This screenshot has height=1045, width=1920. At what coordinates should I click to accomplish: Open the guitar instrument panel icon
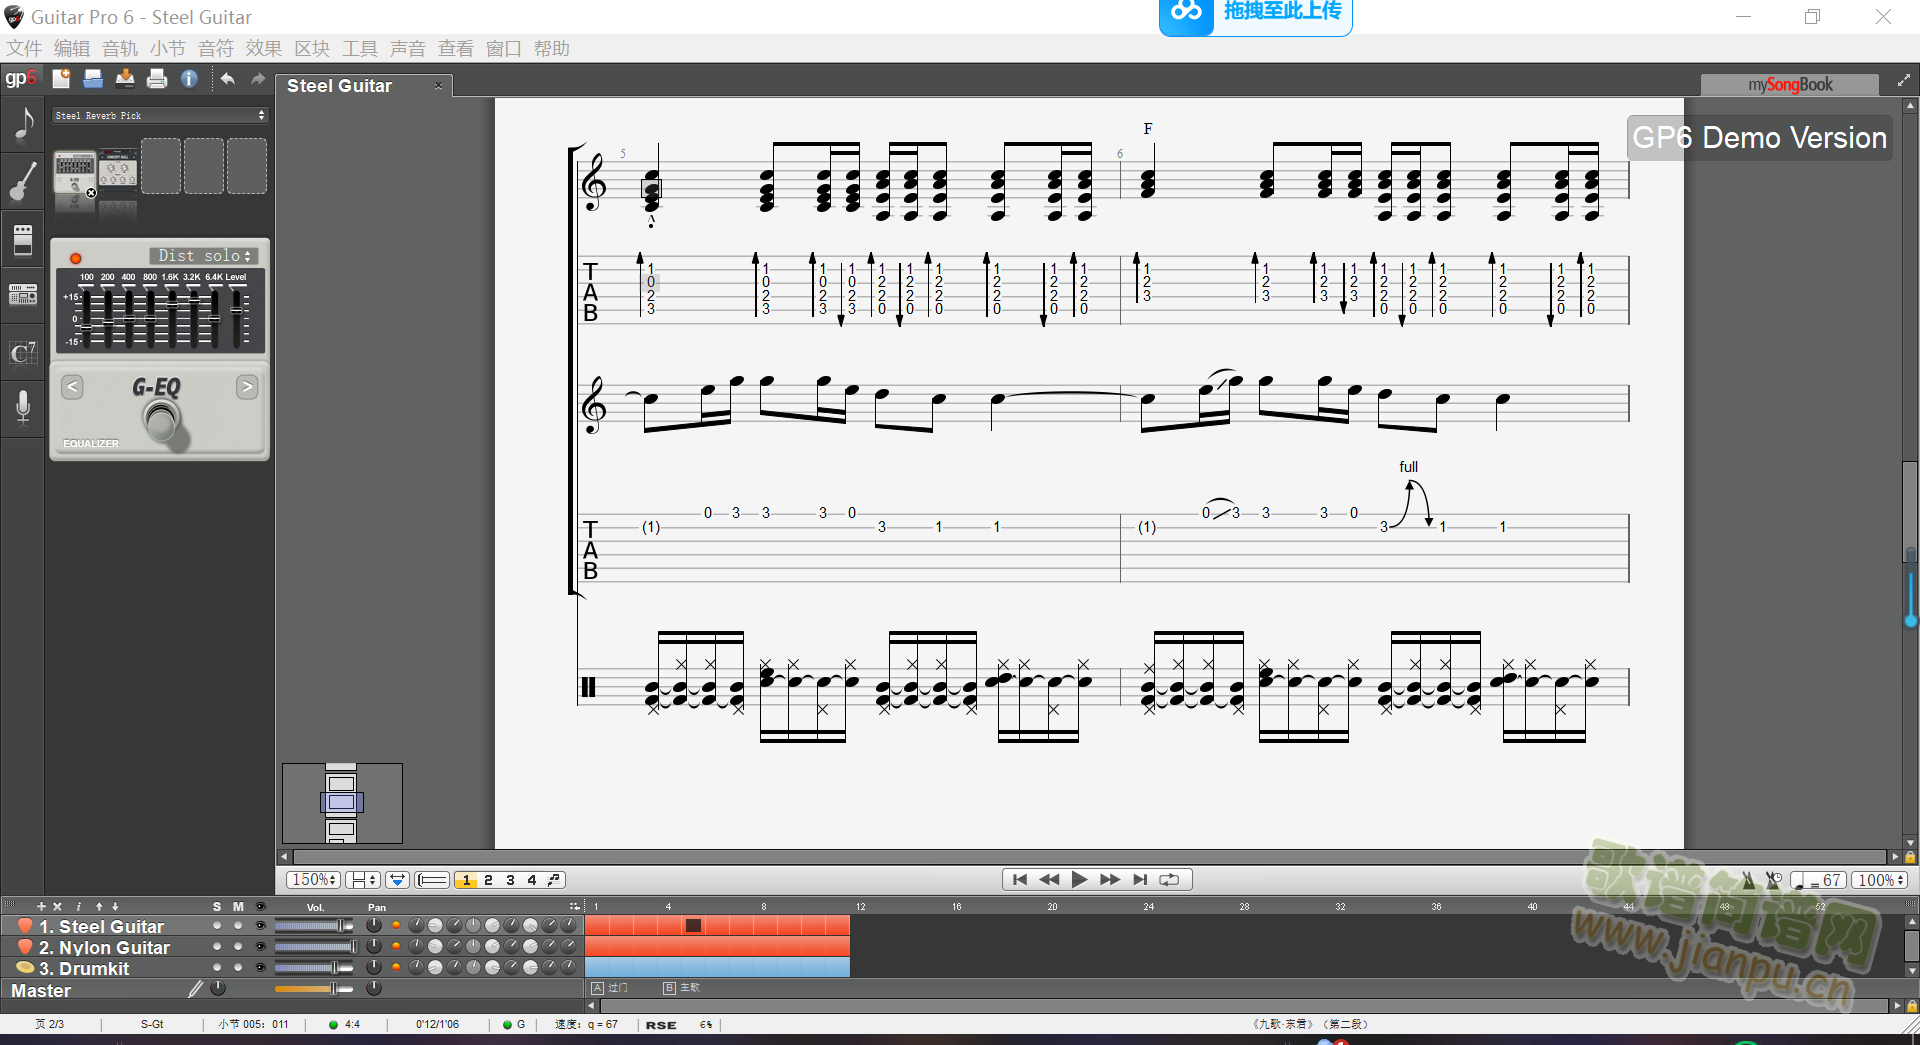tap(23, 182)
